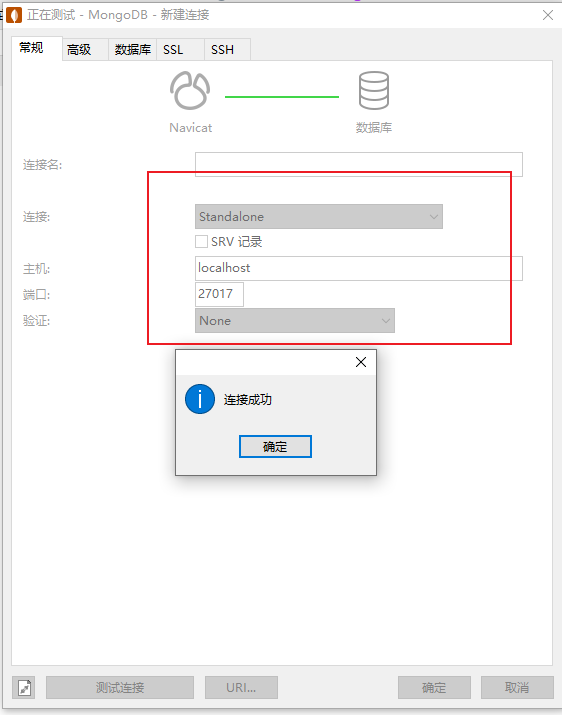Click the URI... button
The image size is (562, 715).
[241, 688]
